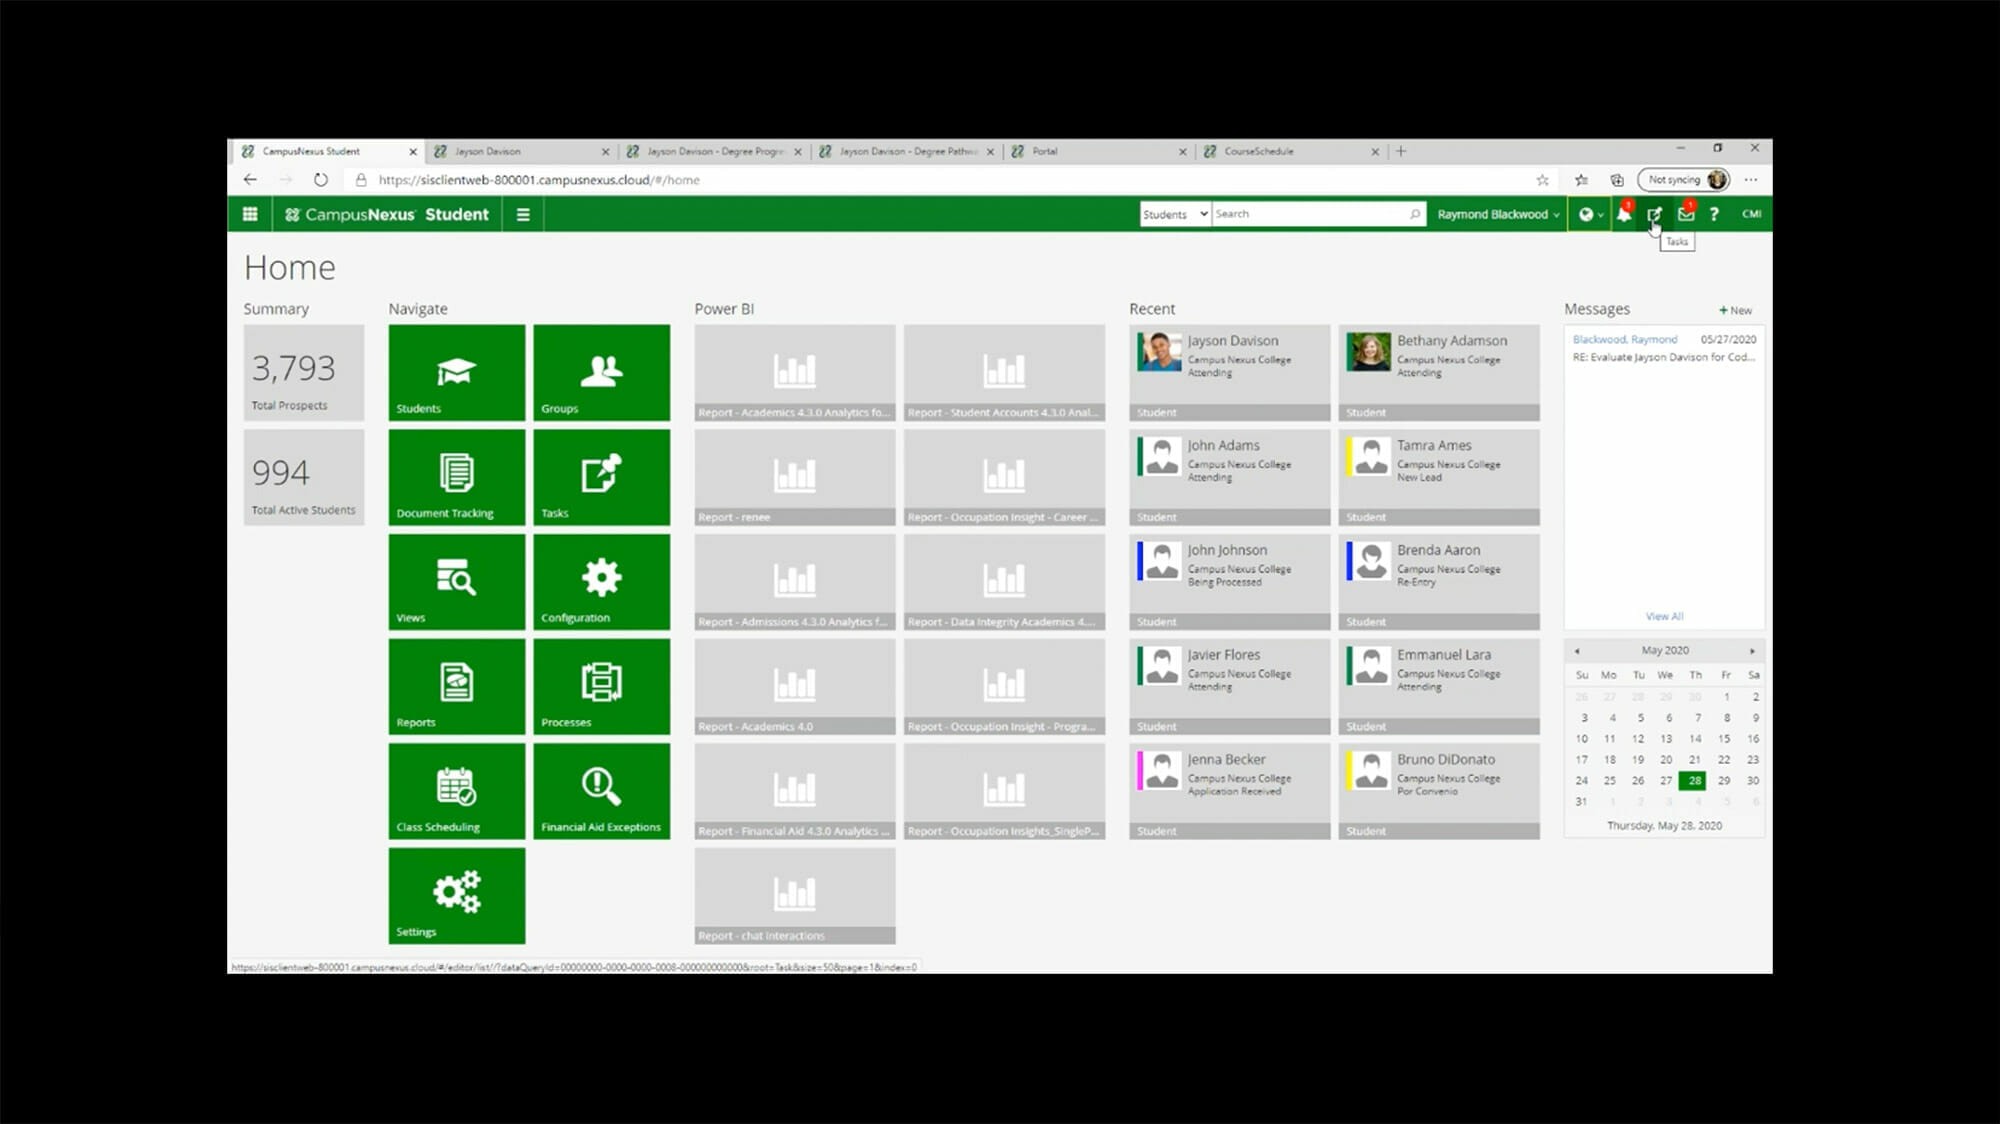Go to next month in calendar
This screenshot has height=1124, width=2000.
click(1752, 651)
